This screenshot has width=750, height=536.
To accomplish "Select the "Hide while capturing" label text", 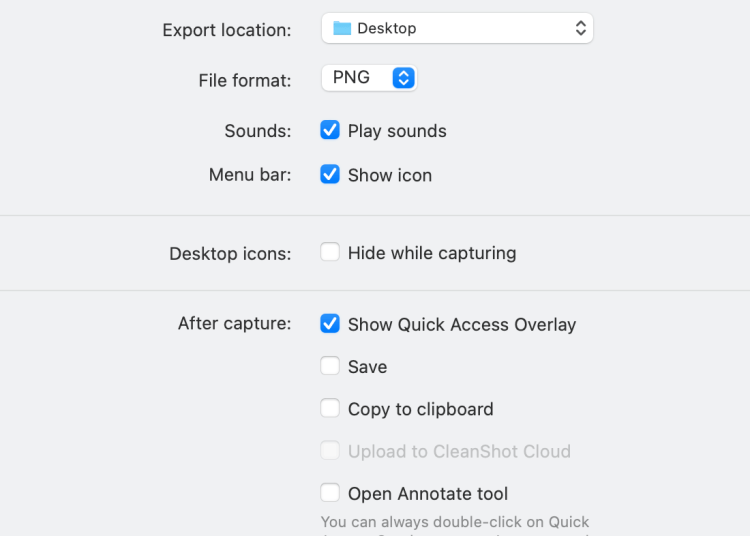I will (x=432, y=253).
